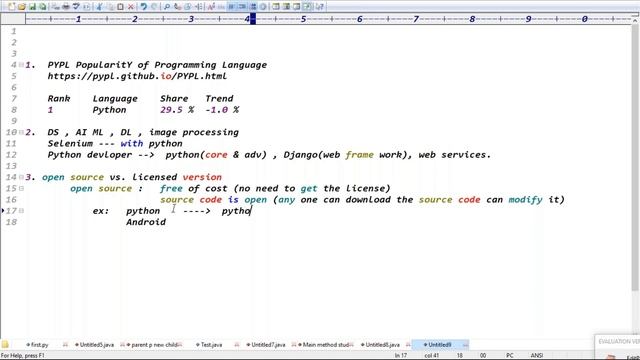Click the word Python on line 8
The width and height of the screenshot is (640, 360).
[x=109, y=110]
